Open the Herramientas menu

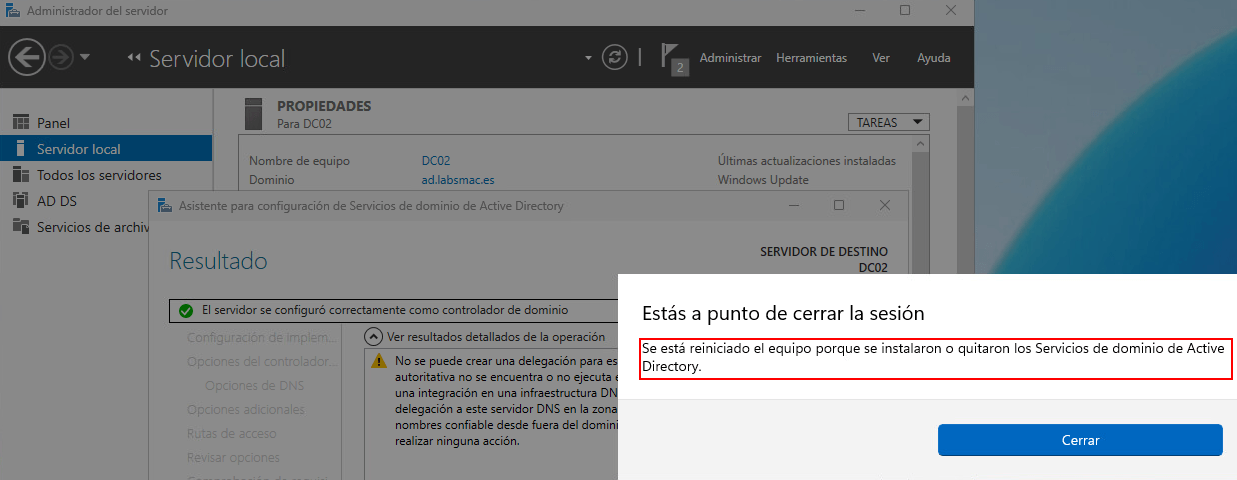811,58
